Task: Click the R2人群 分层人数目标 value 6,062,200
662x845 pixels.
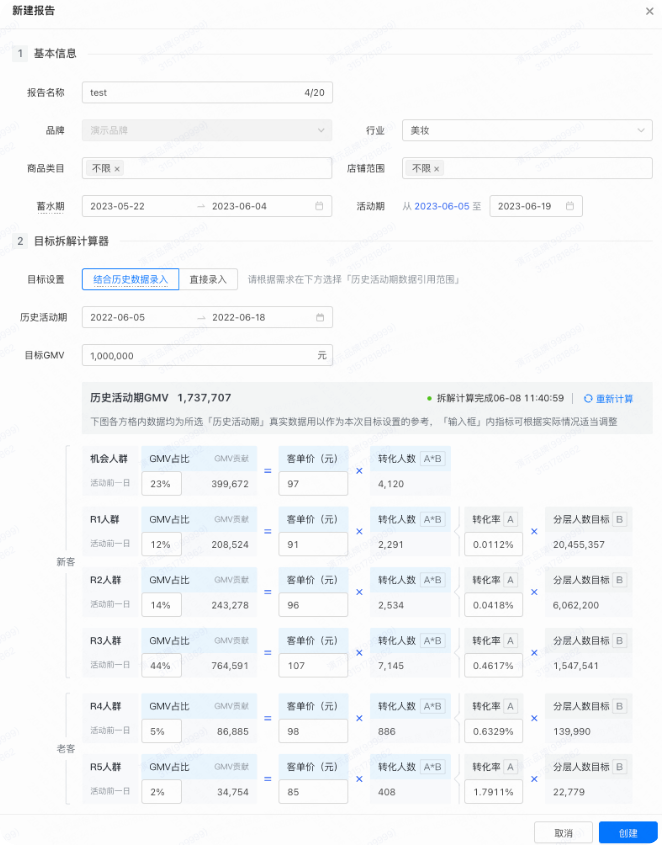Action: coord(576,605)
